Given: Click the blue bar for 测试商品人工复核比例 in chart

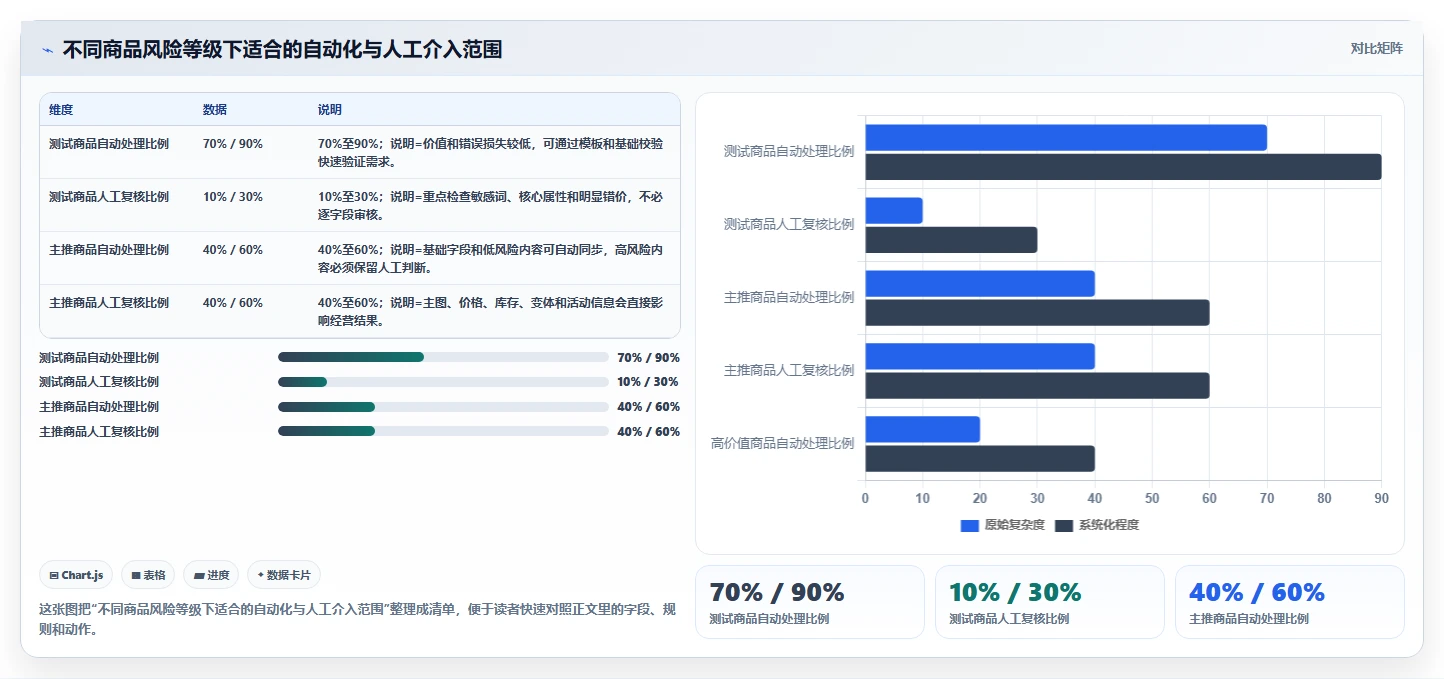Looking at the screenshot, I should 894,211.
